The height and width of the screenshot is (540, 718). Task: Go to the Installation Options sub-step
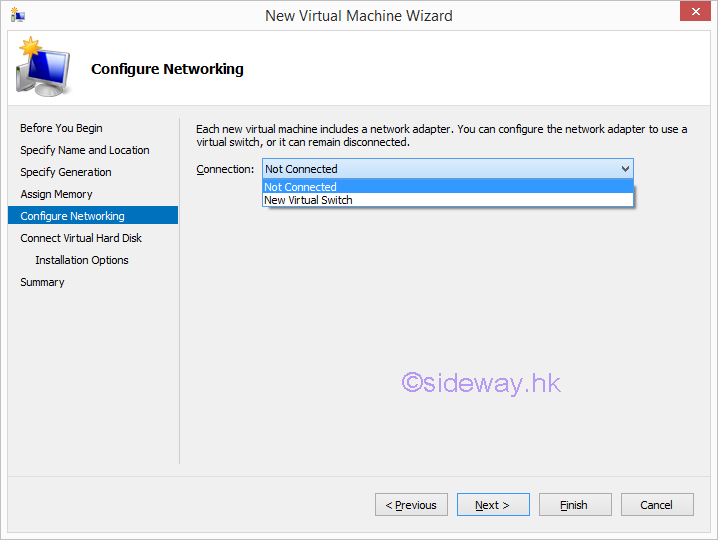pos(82,260)
